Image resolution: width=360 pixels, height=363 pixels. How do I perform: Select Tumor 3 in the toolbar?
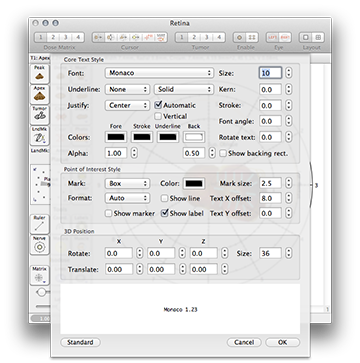[206, 37]
